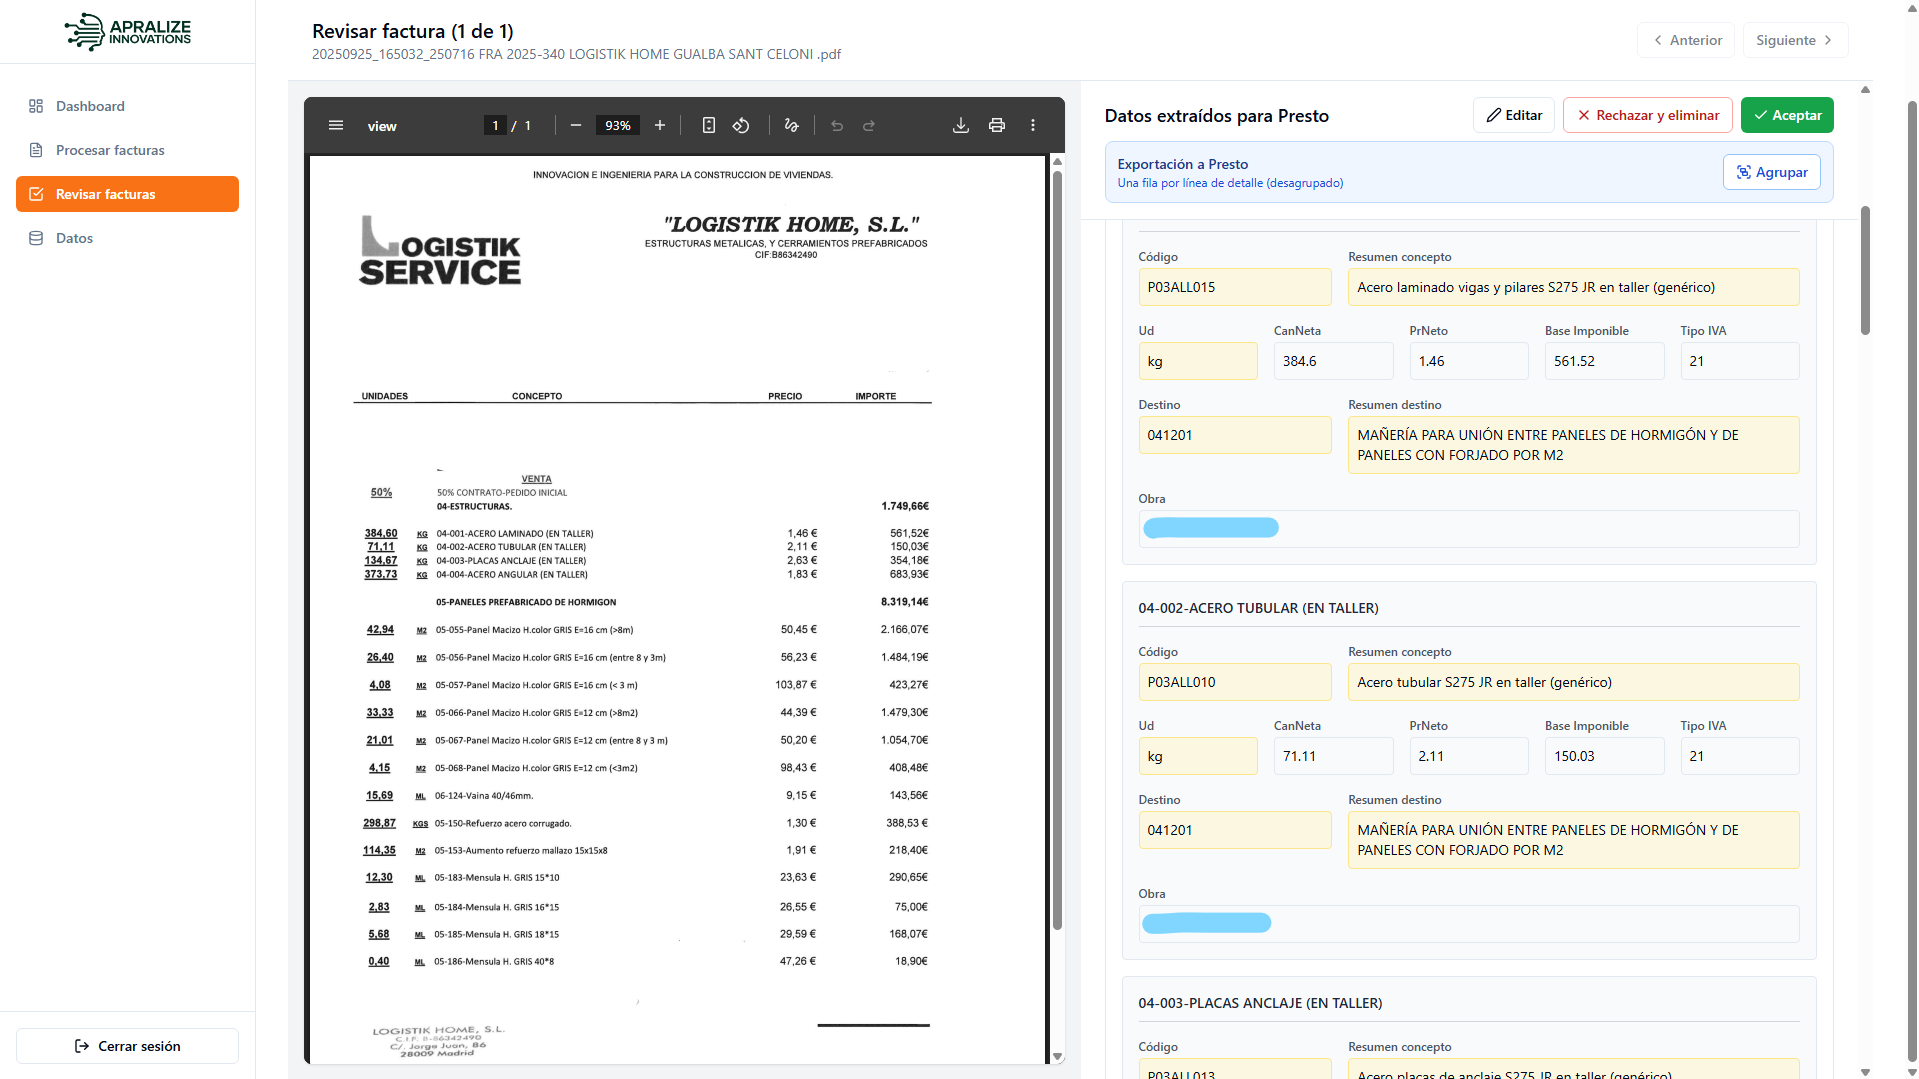
Task: Click the 04-003-PLACAS ANCLAJE section heading
Action: (x=1260, y=1003)
